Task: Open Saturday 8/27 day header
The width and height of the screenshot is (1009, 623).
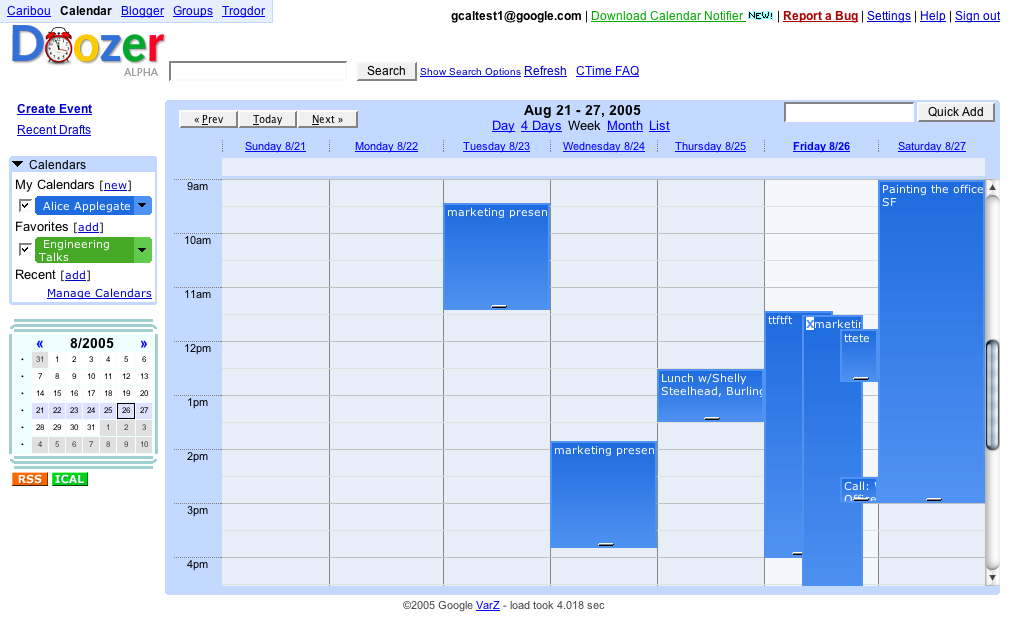Action: pyautogui.click(x=932, y=147)
